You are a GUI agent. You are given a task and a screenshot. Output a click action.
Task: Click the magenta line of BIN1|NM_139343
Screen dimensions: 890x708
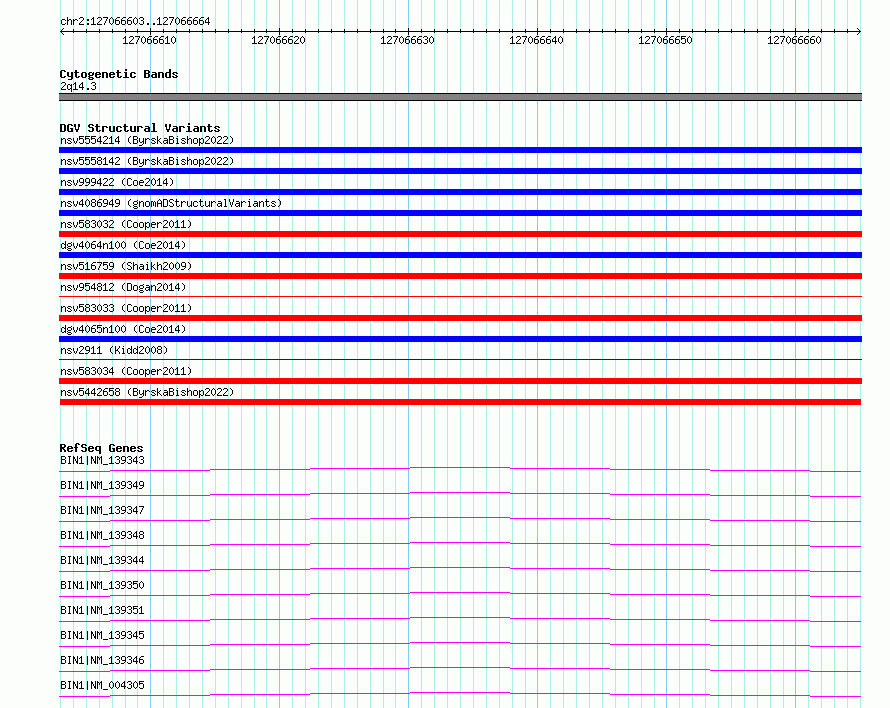[x=460, y=469]
